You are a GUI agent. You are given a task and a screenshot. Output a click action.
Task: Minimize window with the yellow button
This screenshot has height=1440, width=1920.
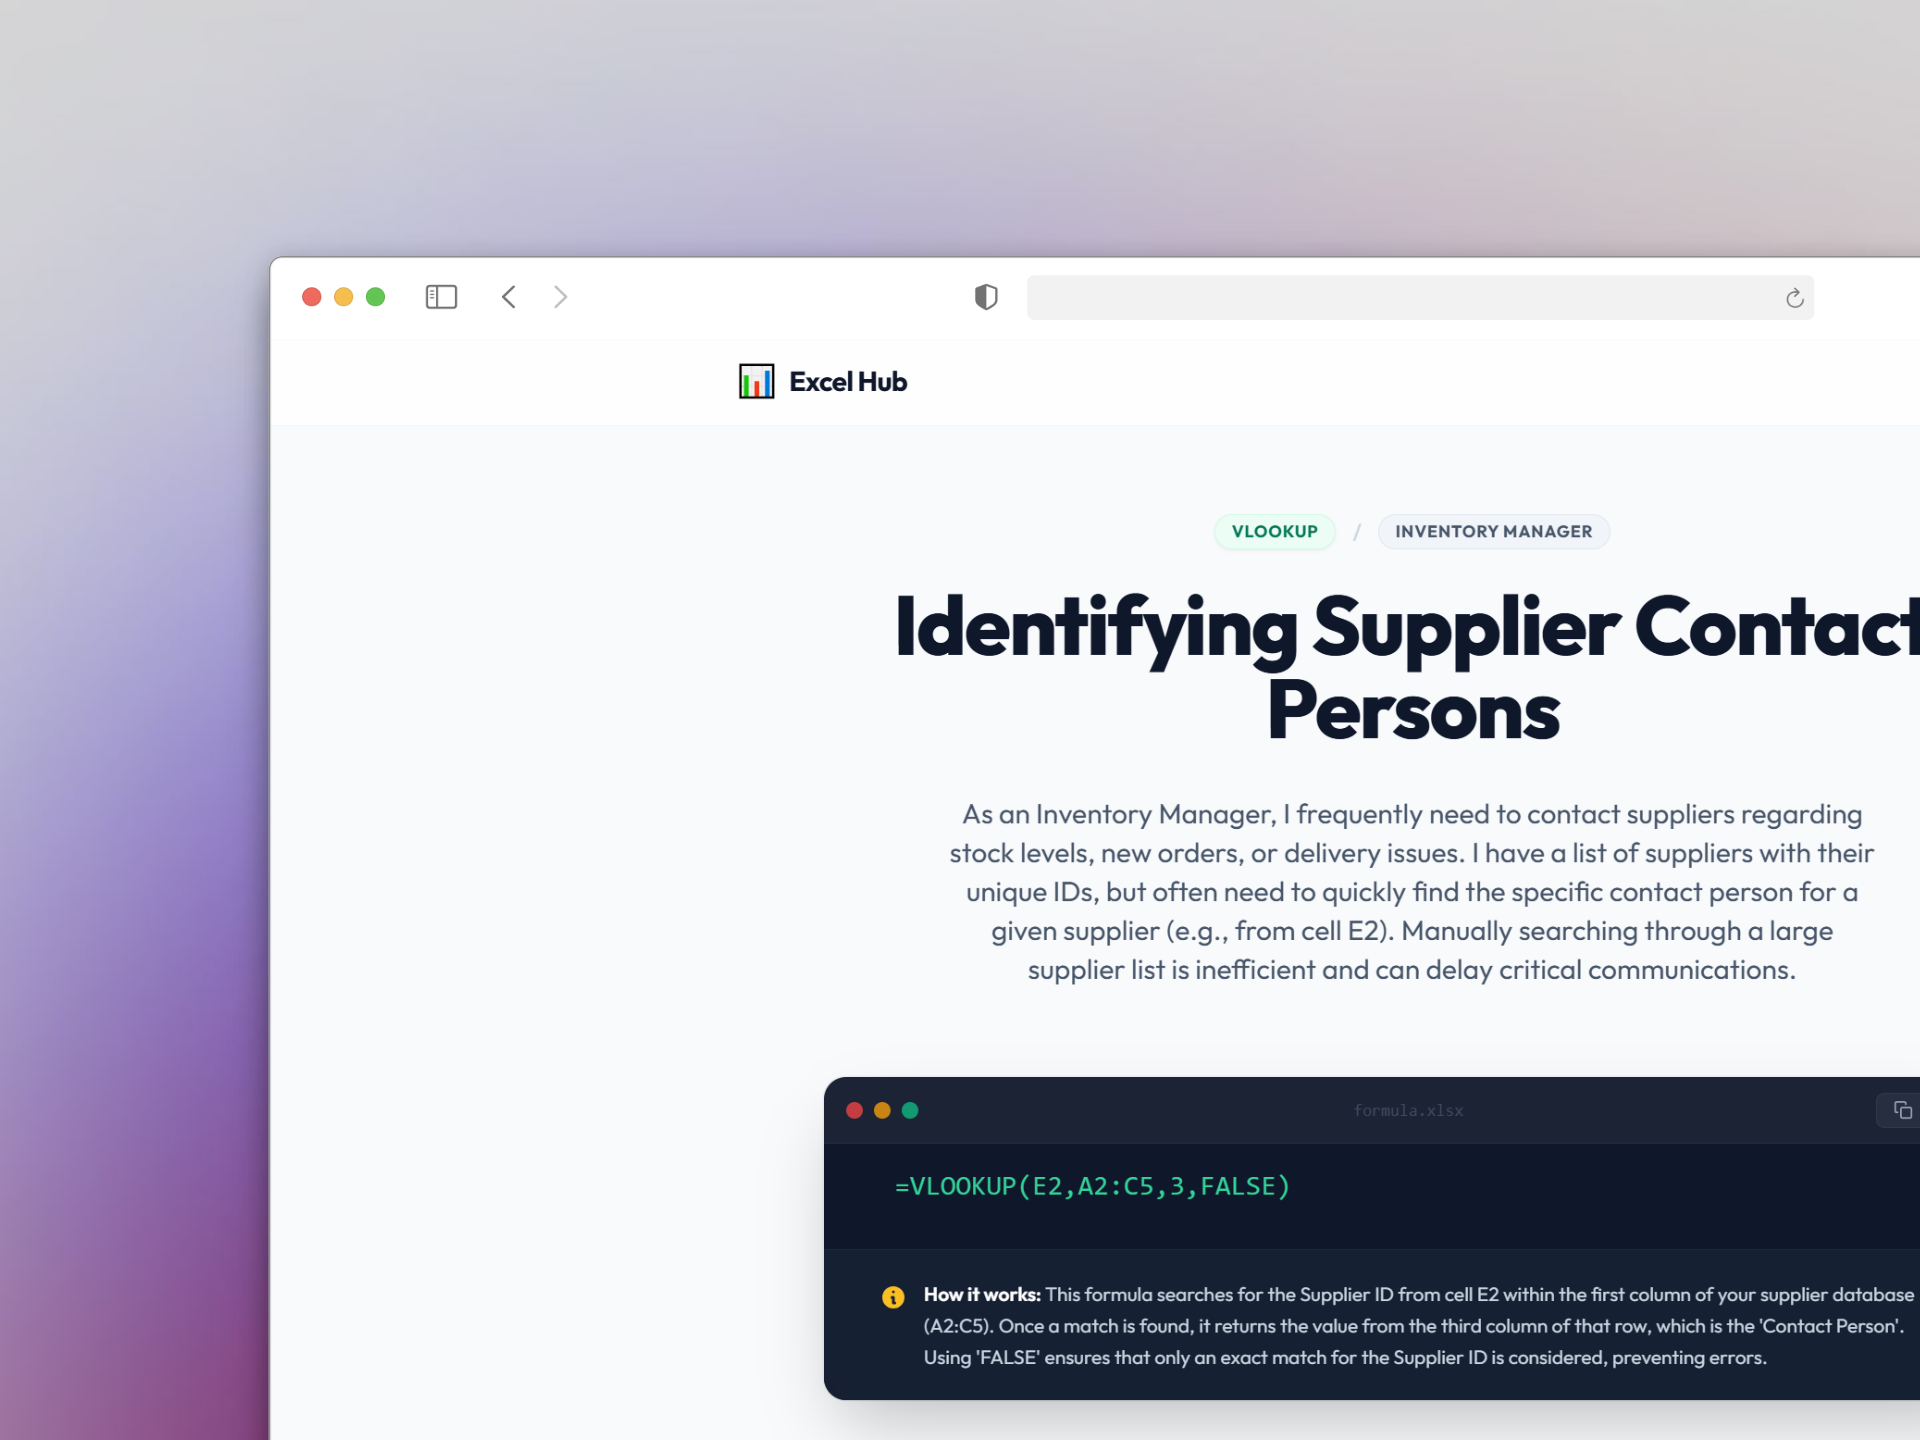coord(343,297)
